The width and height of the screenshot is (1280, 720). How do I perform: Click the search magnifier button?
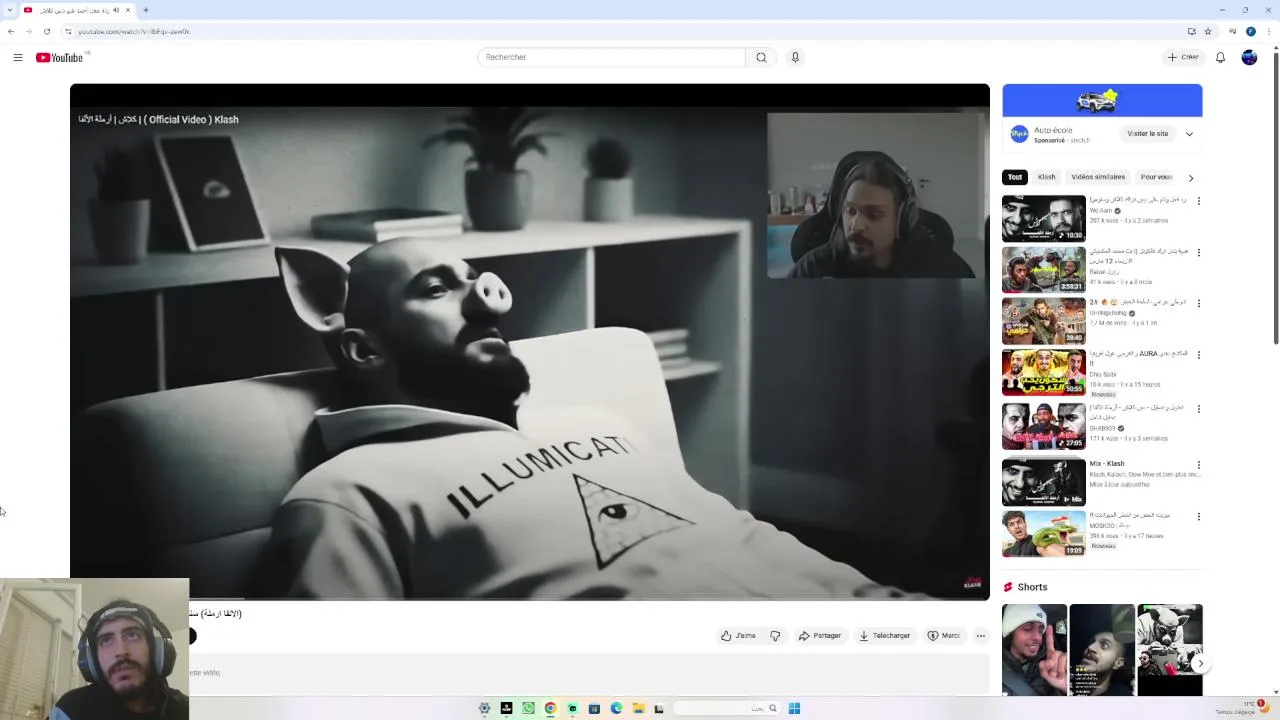pyautogui.click(x=761, y=57)
